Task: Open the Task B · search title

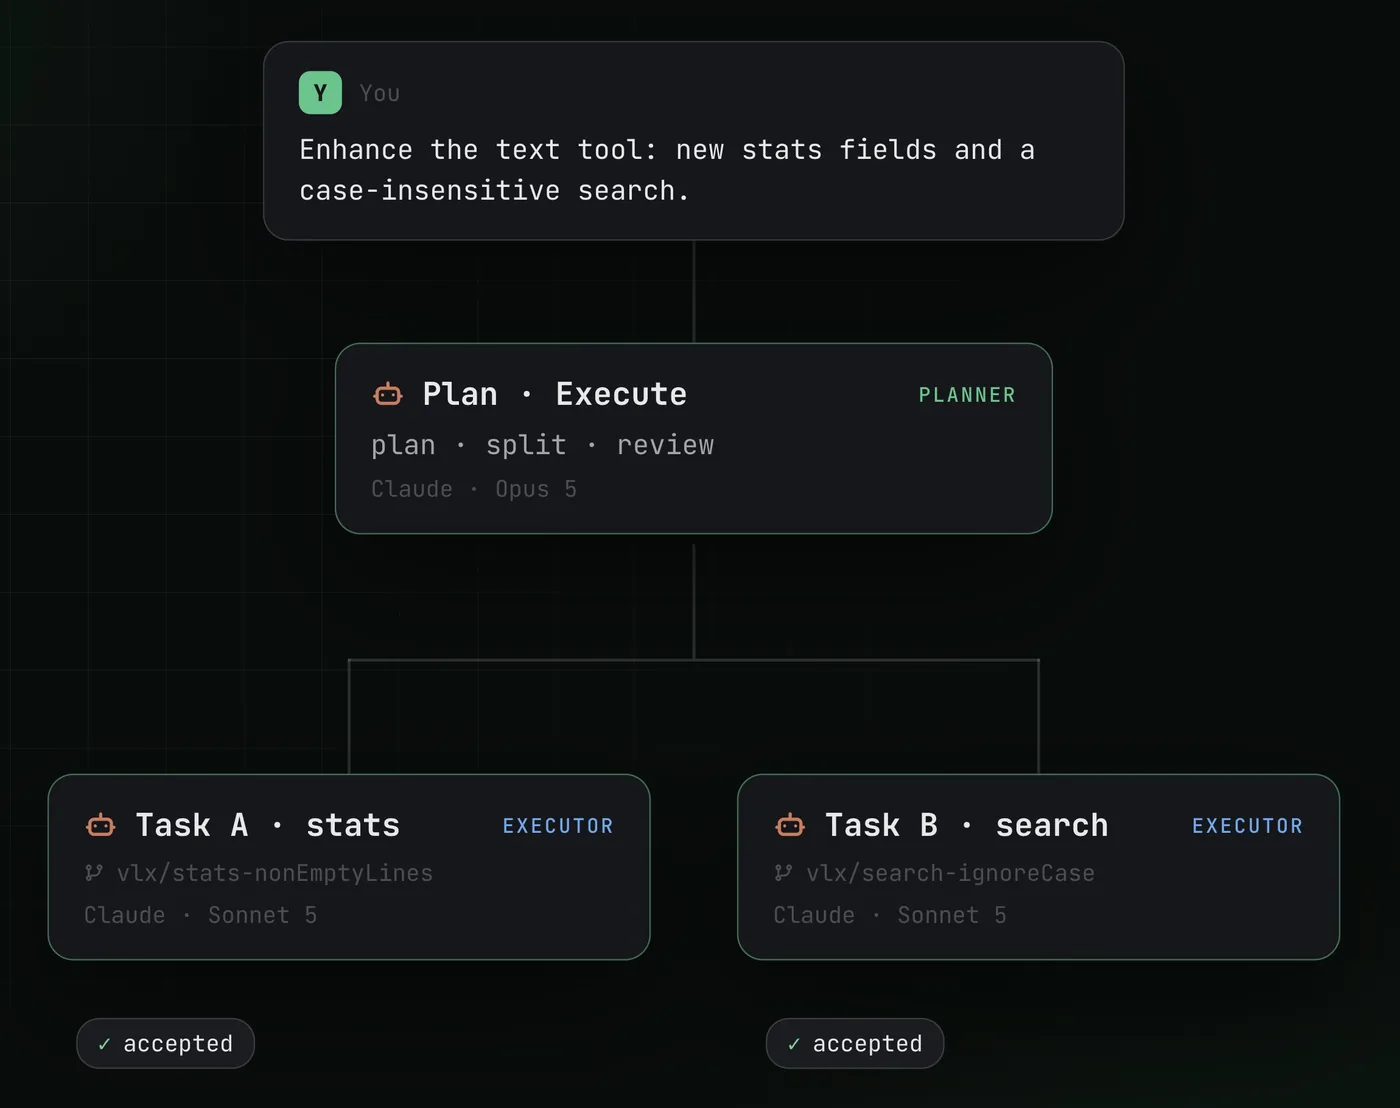Action: point(967,825)
